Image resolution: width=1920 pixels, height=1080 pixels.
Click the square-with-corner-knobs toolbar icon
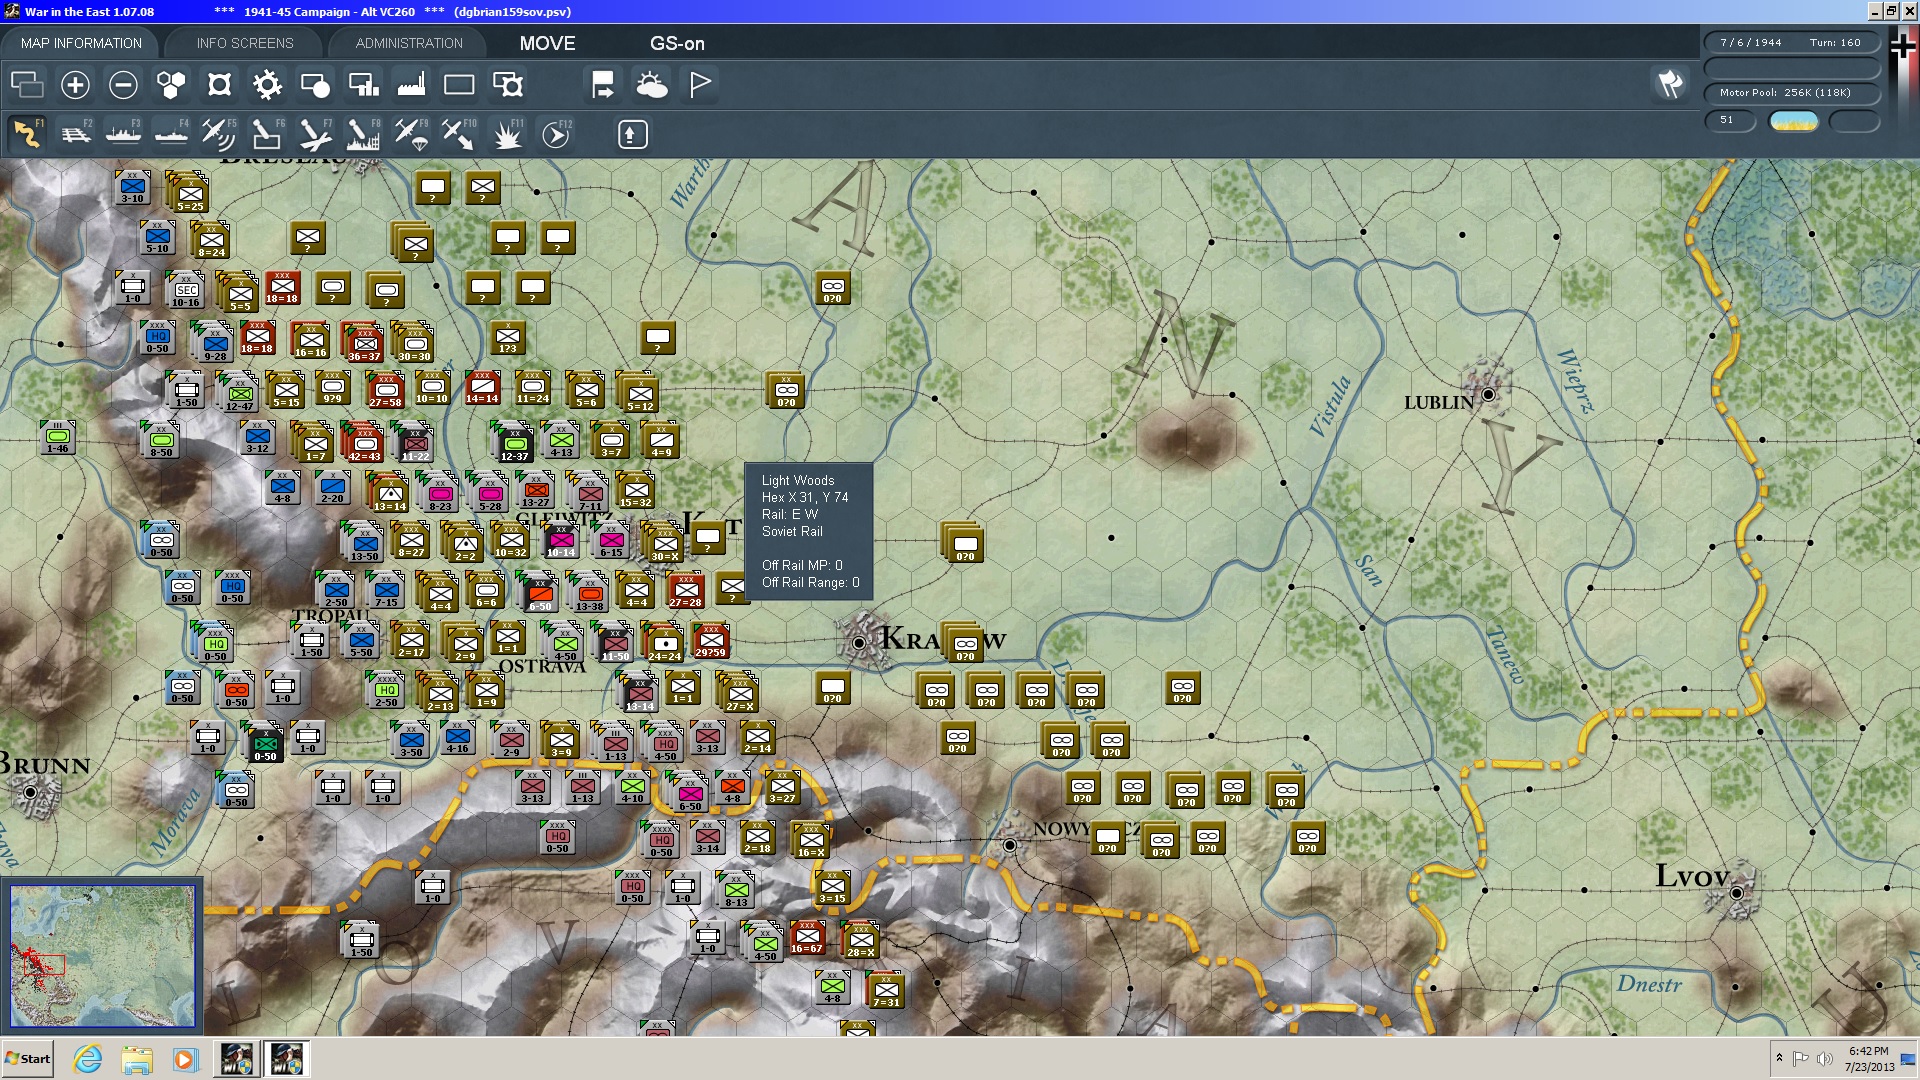tap(219, 85)
